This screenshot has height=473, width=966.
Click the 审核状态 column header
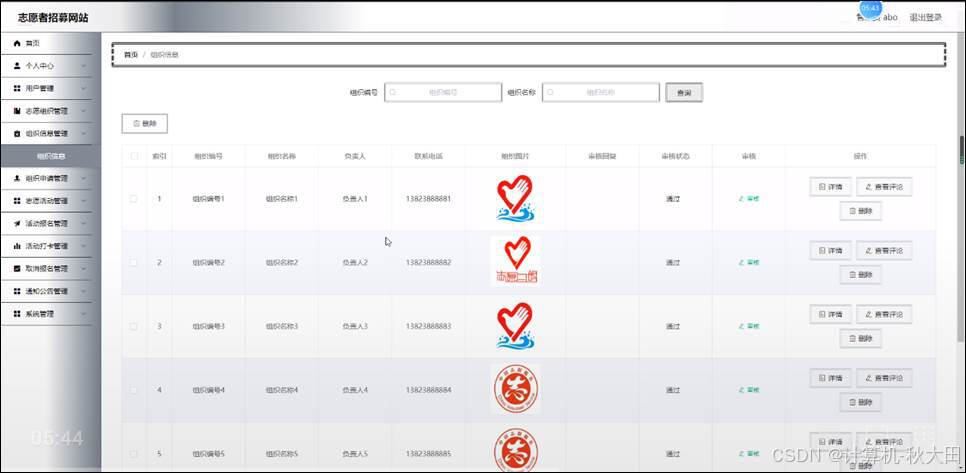click(675, 156)
